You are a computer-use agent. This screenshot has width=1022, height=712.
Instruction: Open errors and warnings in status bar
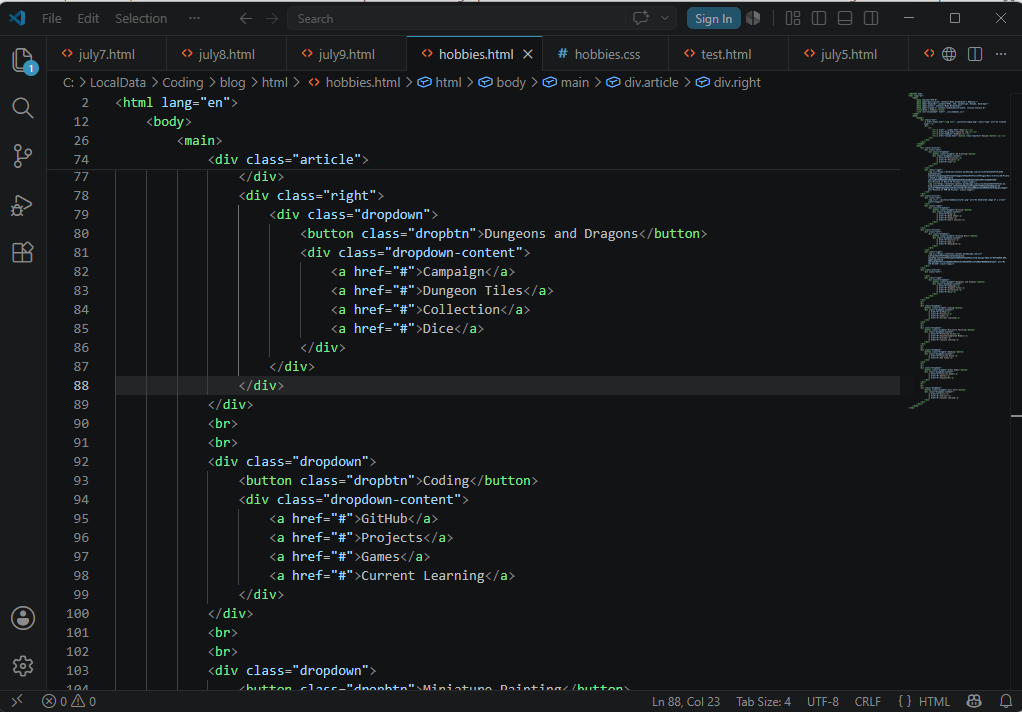coord(69,702)
